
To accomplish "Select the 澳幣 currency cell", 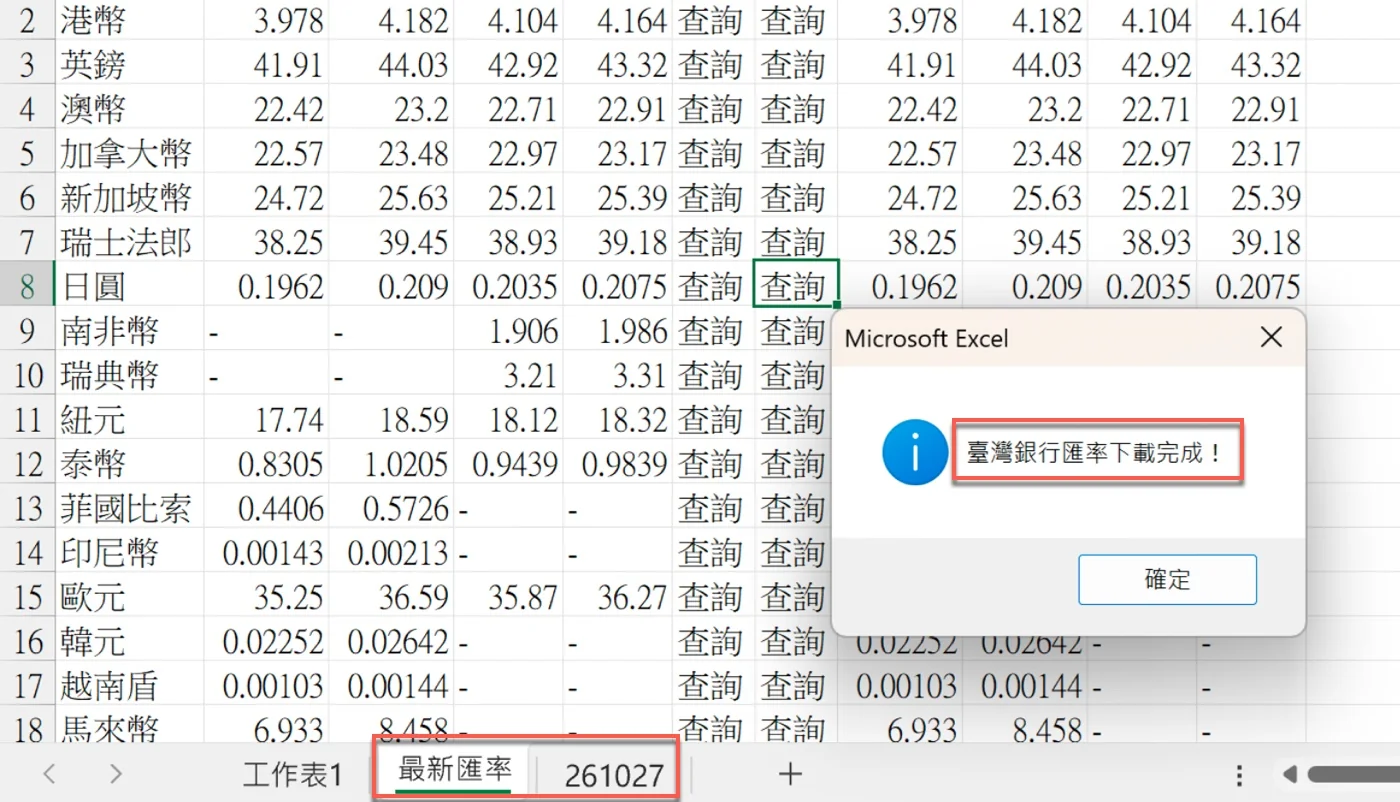I will (129, 108).
